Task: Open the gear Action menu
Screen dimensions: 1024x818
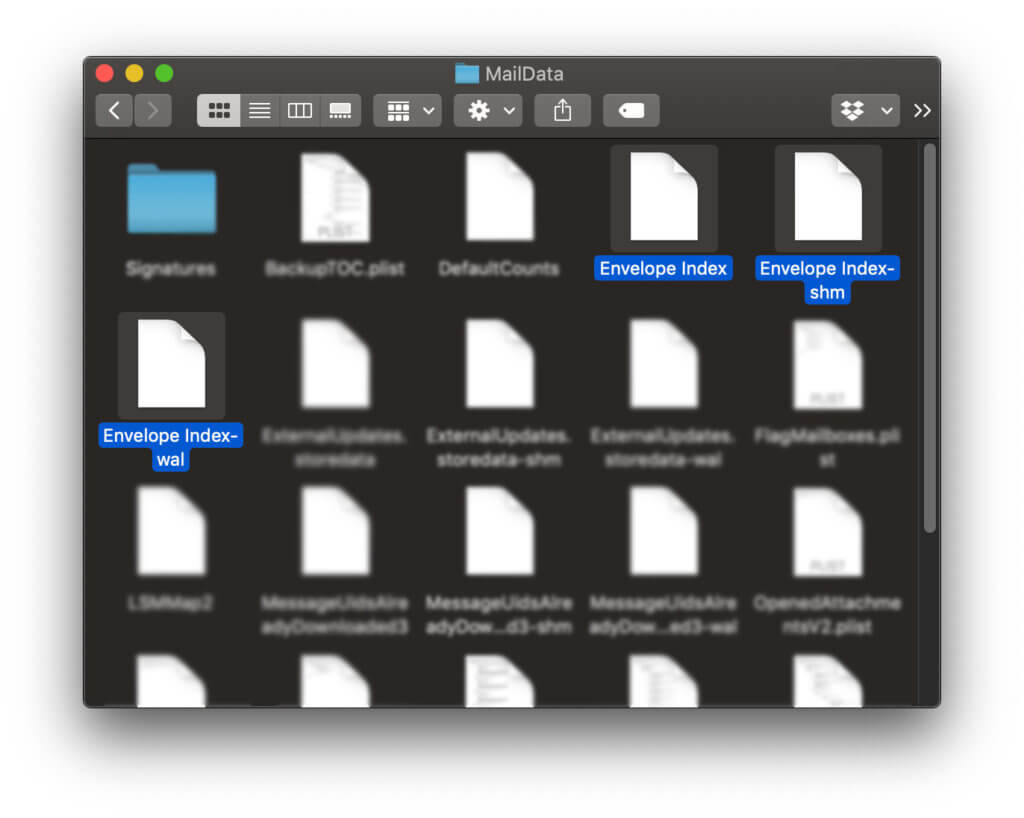Action: coord(488,110)
